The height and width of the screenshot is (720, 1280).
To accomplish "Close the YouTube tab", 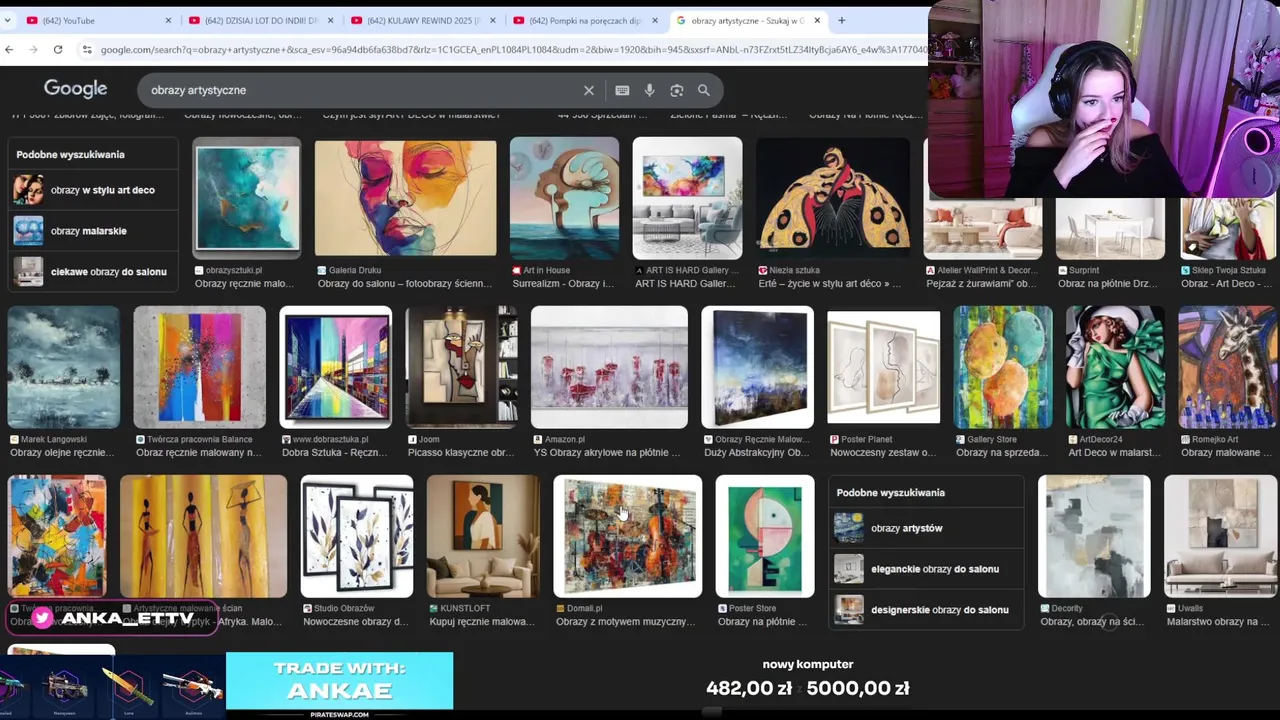I will pos(168,20).
